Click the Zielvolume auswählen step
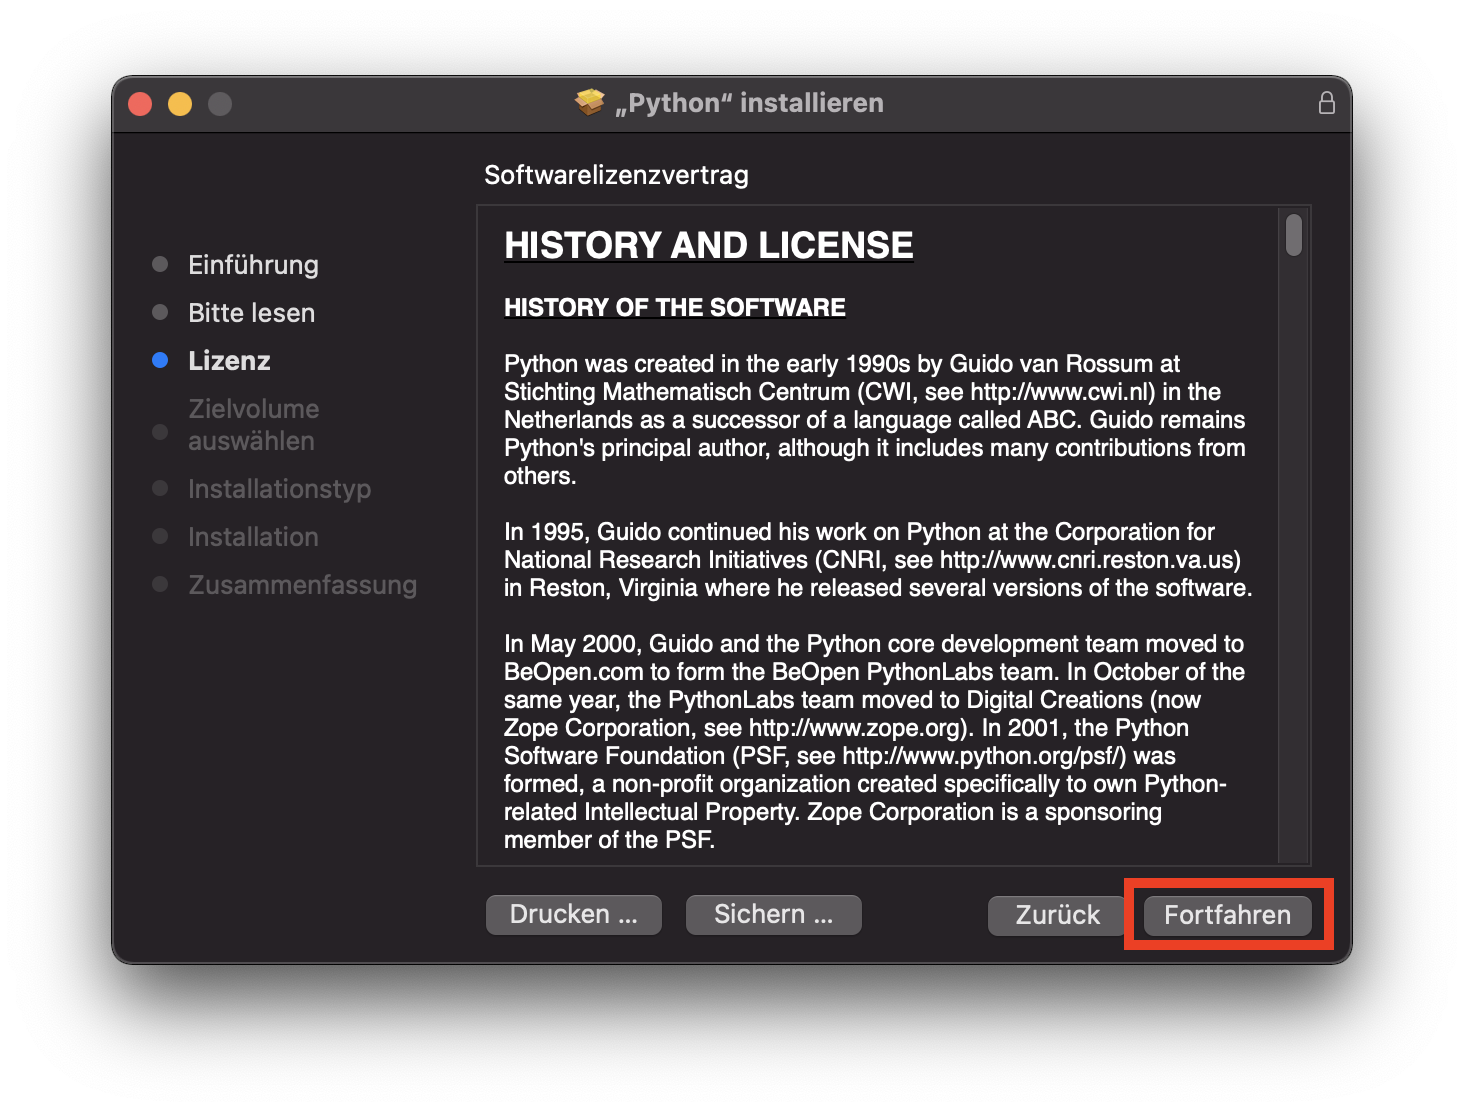The image size is (1464, 1112). tap(254, 425)
